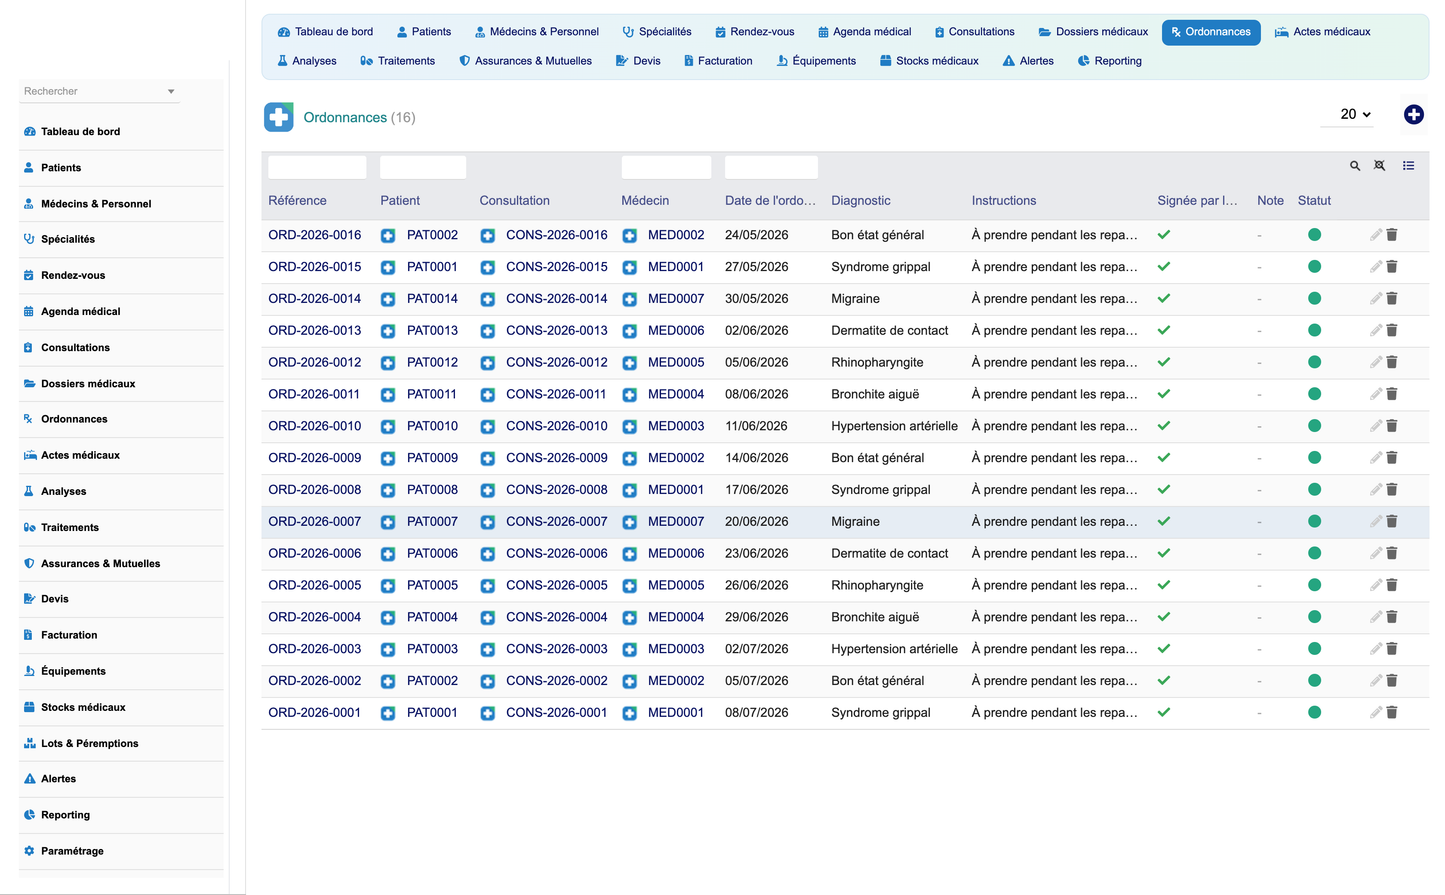Open consultation link CONS-2026-0006

(x=556, y=554)
